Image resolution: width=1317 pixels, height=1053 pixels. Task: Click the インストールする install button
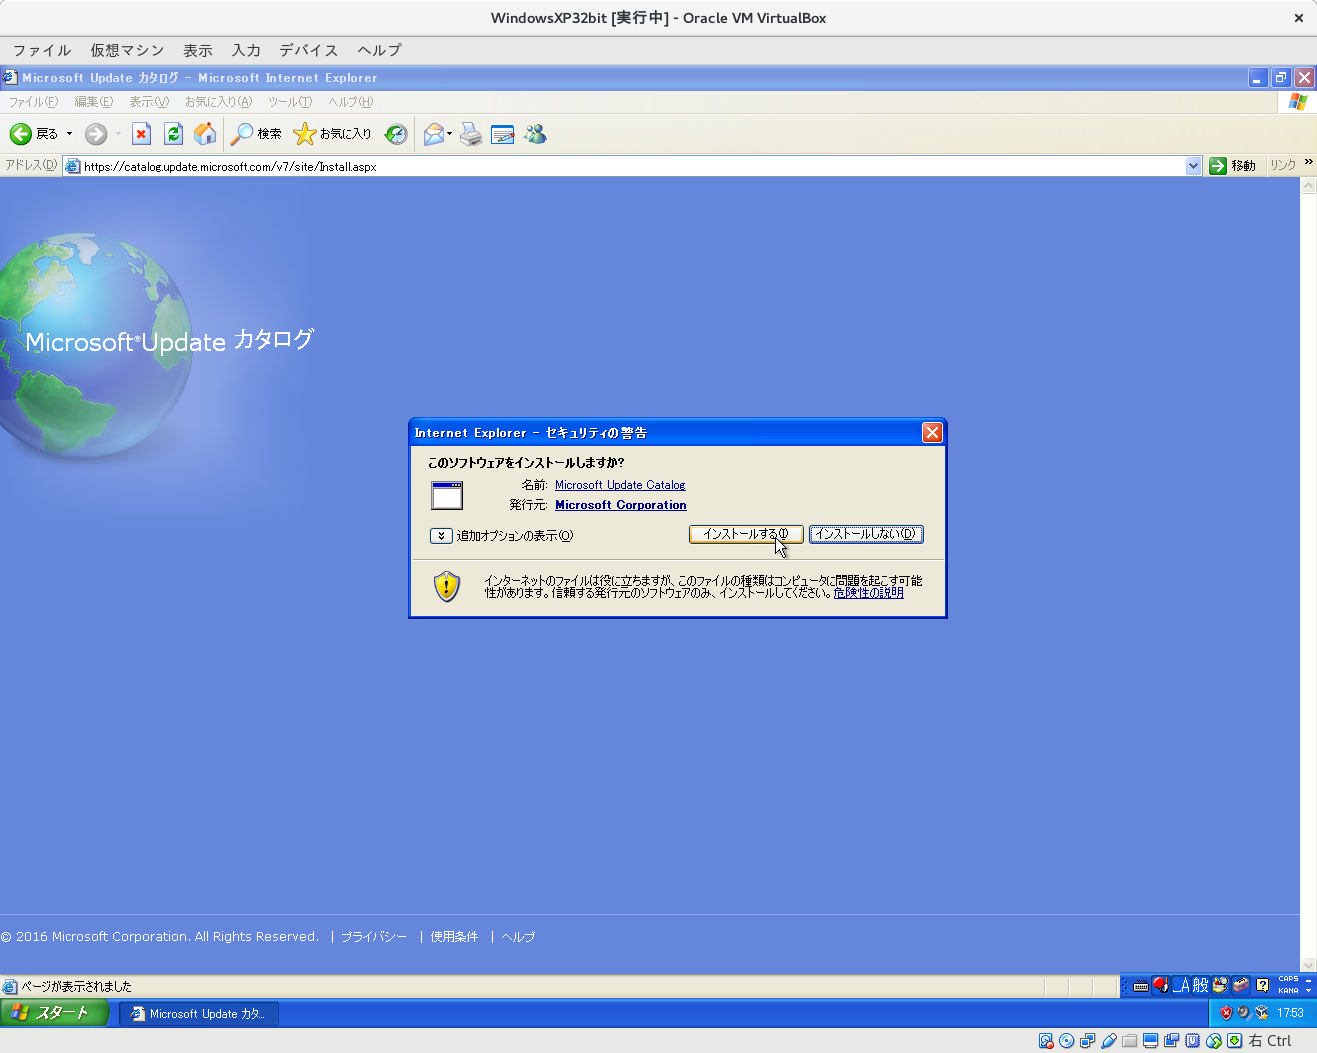click(746, 534)
